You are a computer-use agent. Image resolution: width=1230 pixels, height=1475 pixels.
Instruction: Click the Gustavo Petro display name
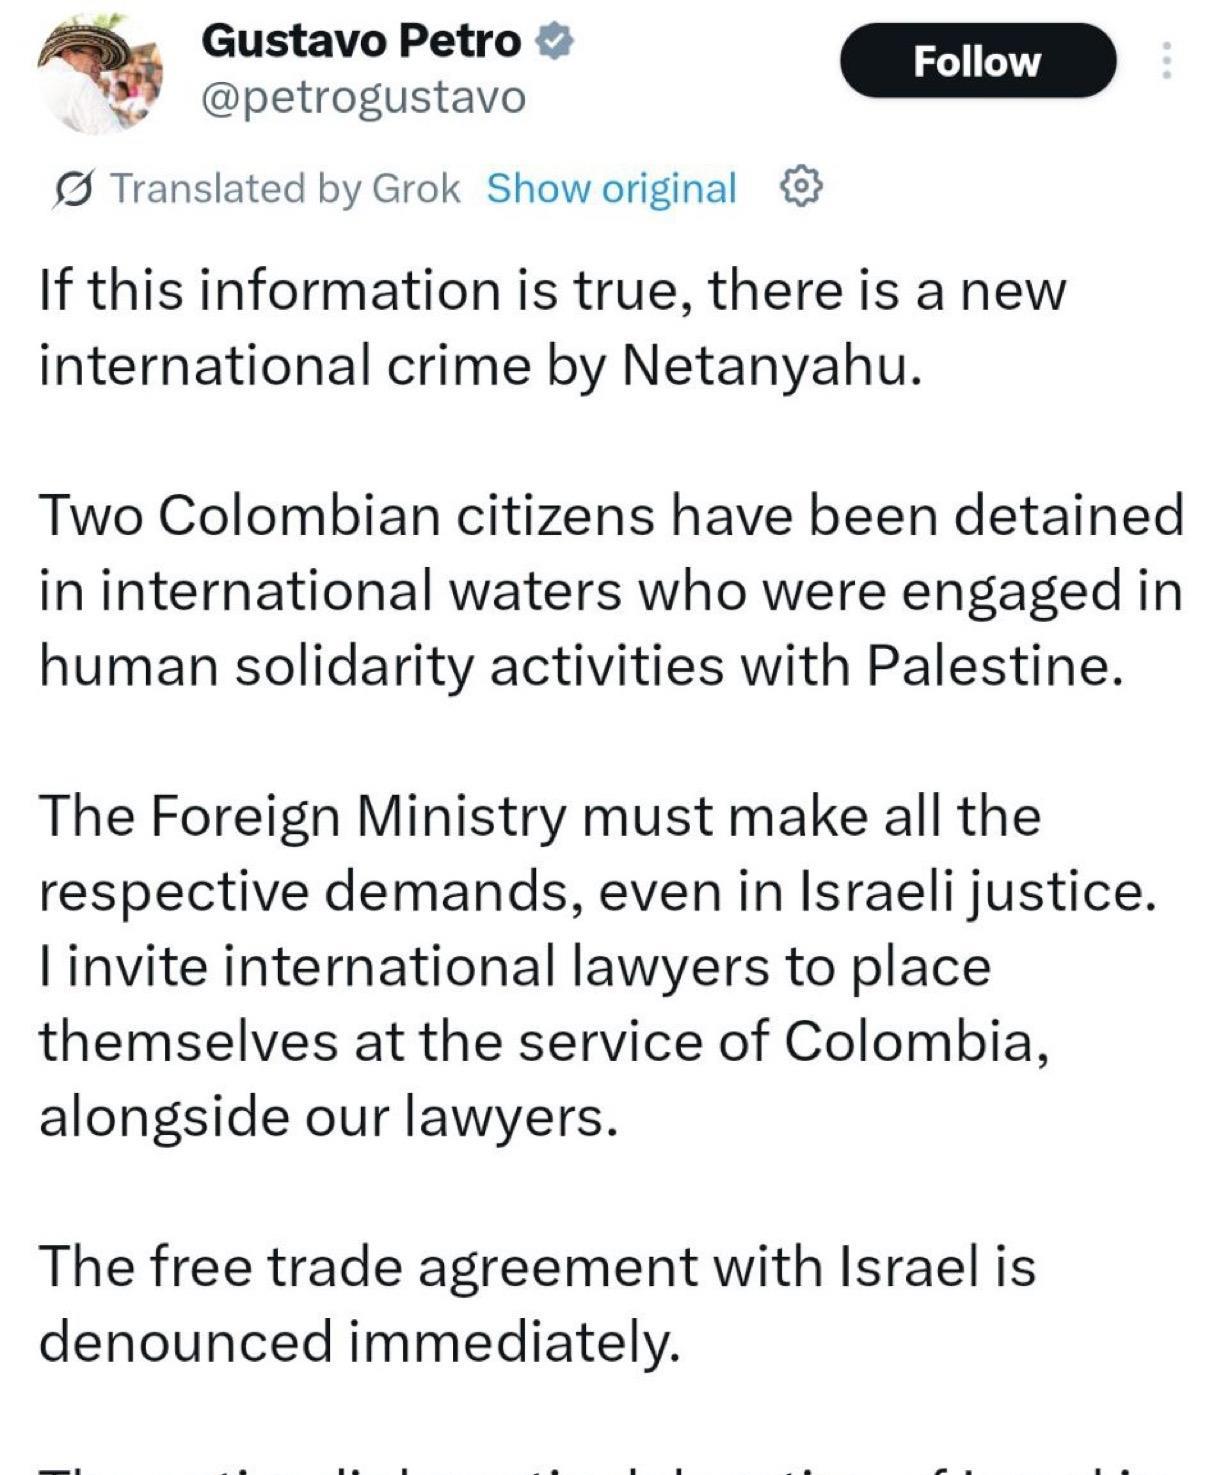[x=360, y=42]
